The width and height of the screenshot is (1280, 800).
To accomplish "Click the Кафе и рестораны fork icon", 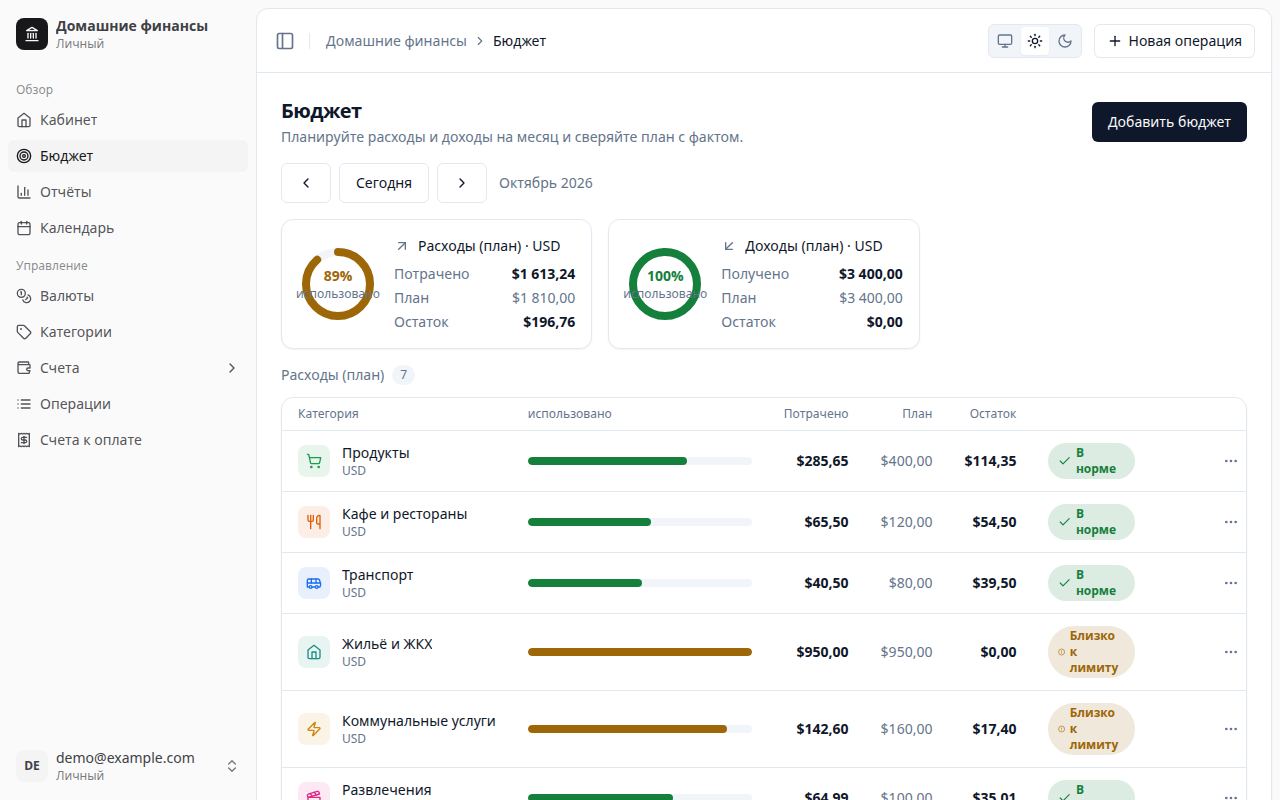I will point(314,522).
